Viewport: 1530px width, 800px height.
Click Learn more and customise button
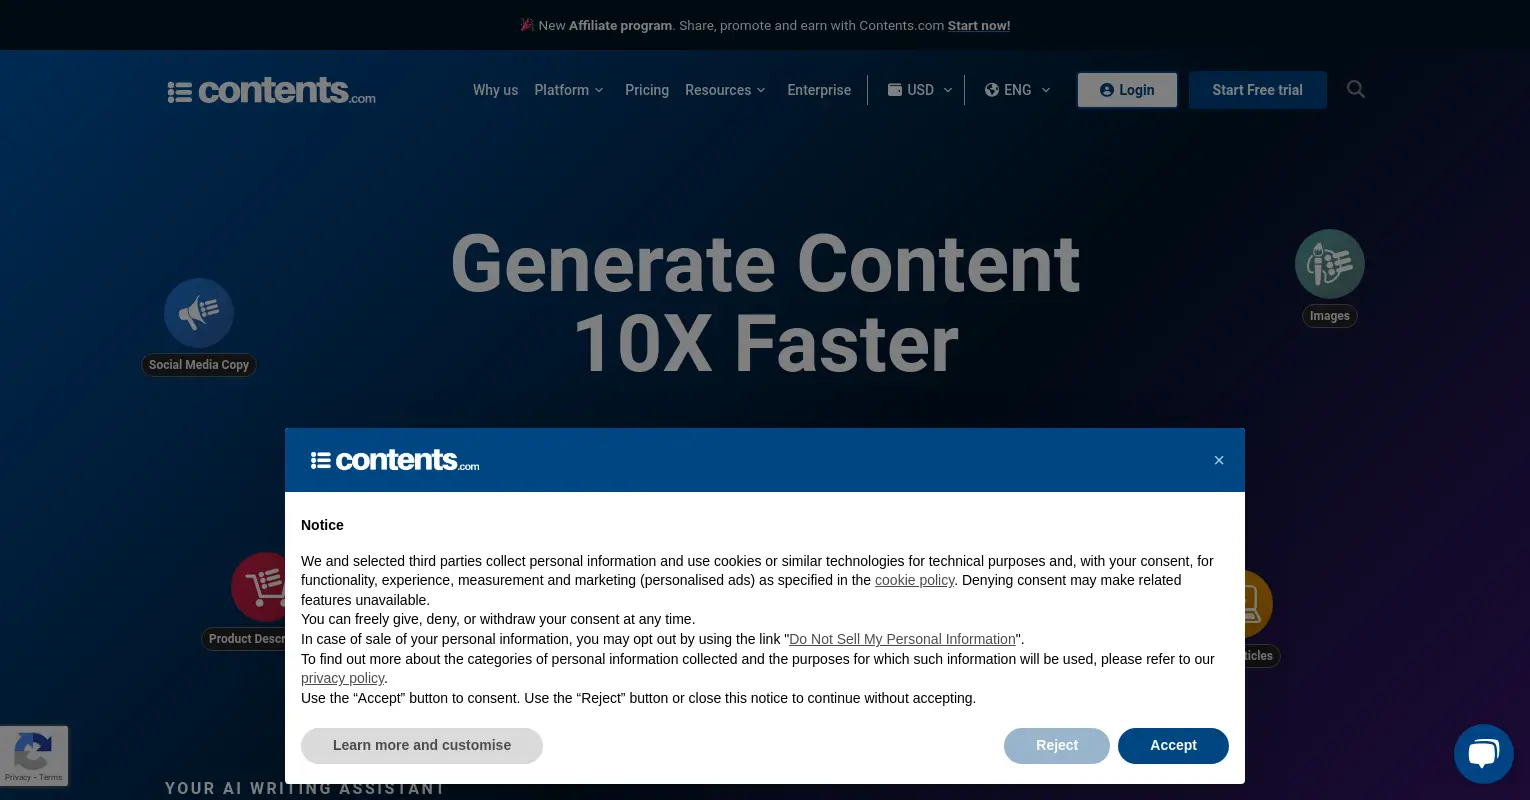tap(421, 746)
